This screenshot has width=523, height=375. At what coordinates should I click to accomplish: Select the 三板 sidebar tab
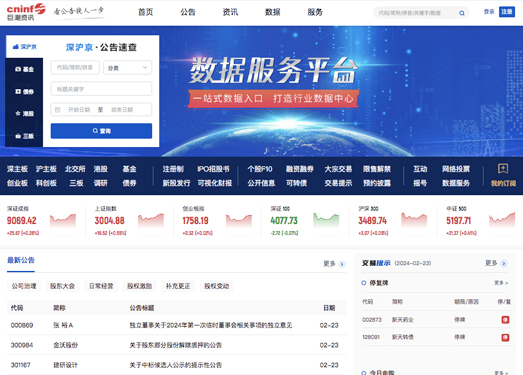24,136
